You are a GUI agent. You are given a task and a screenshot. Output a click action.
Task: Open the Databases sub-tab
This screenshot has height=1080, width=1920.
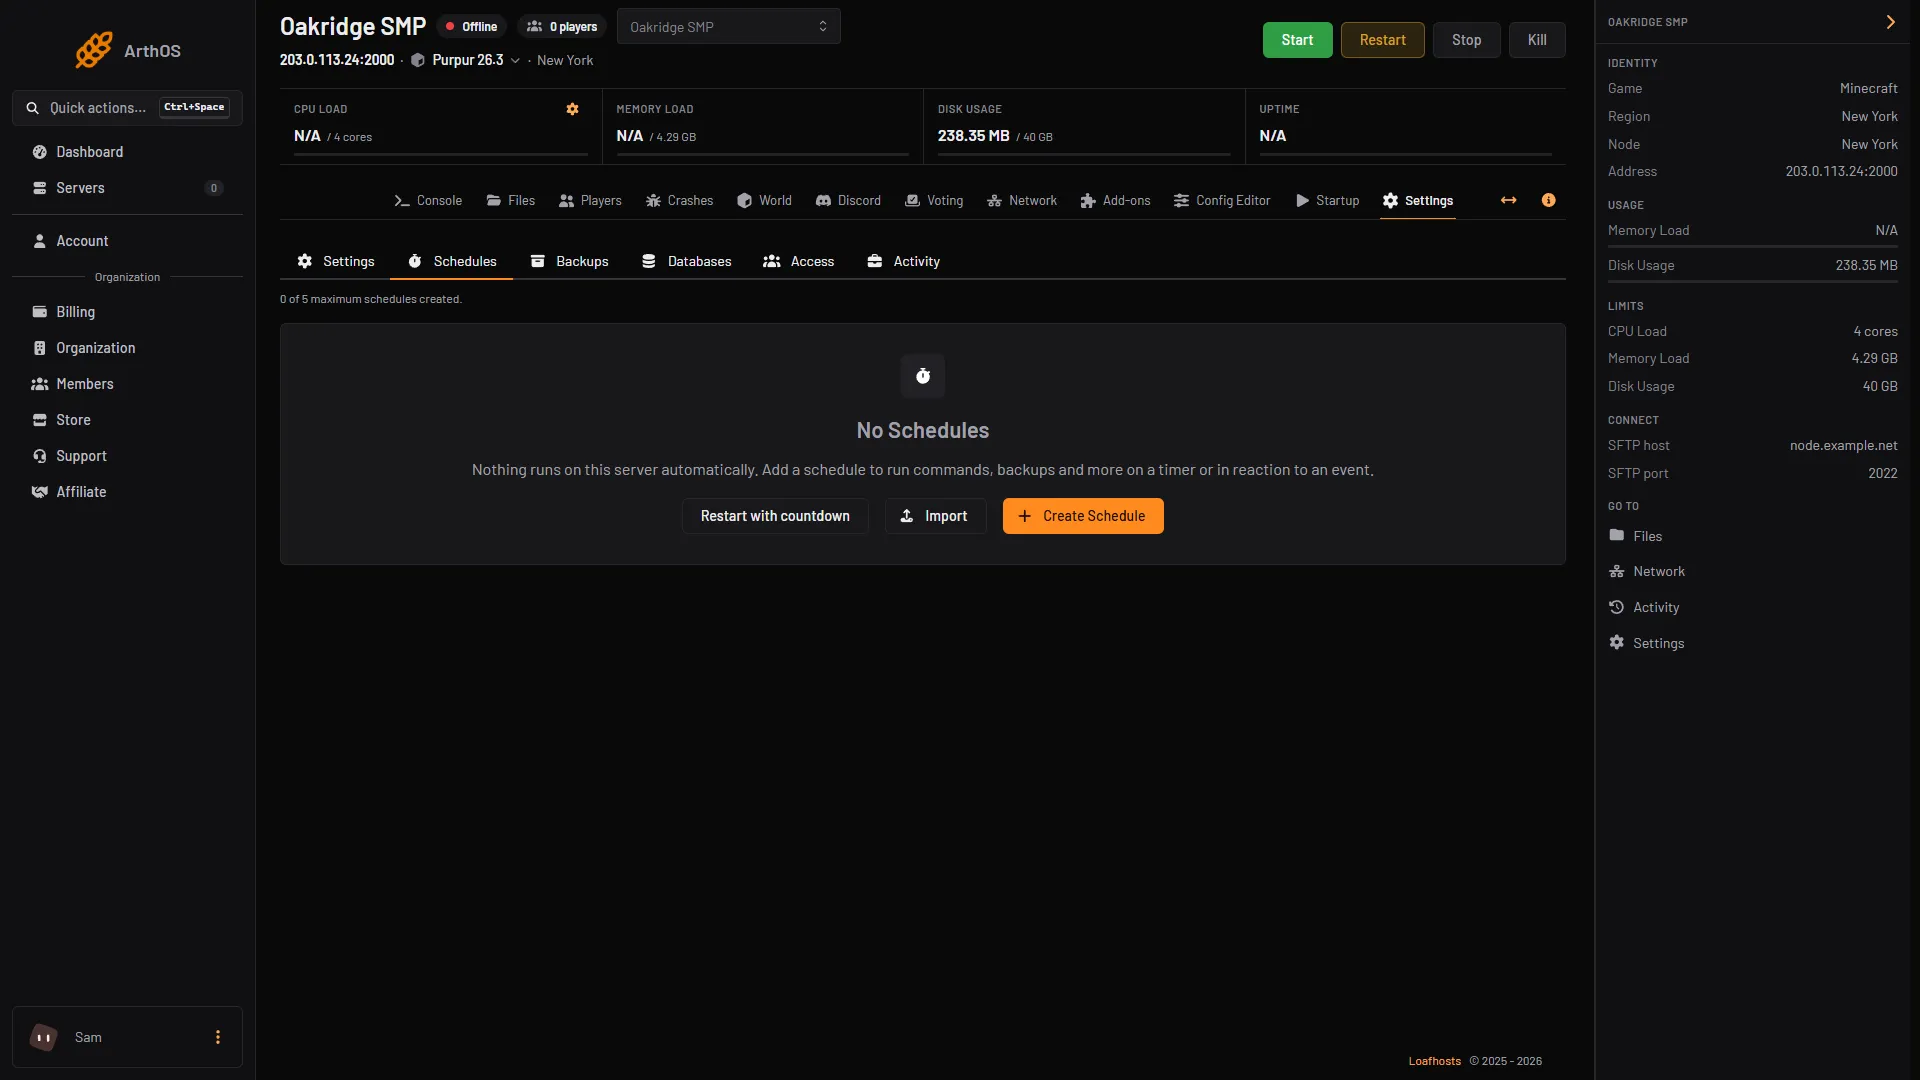(x=686, y=261)
